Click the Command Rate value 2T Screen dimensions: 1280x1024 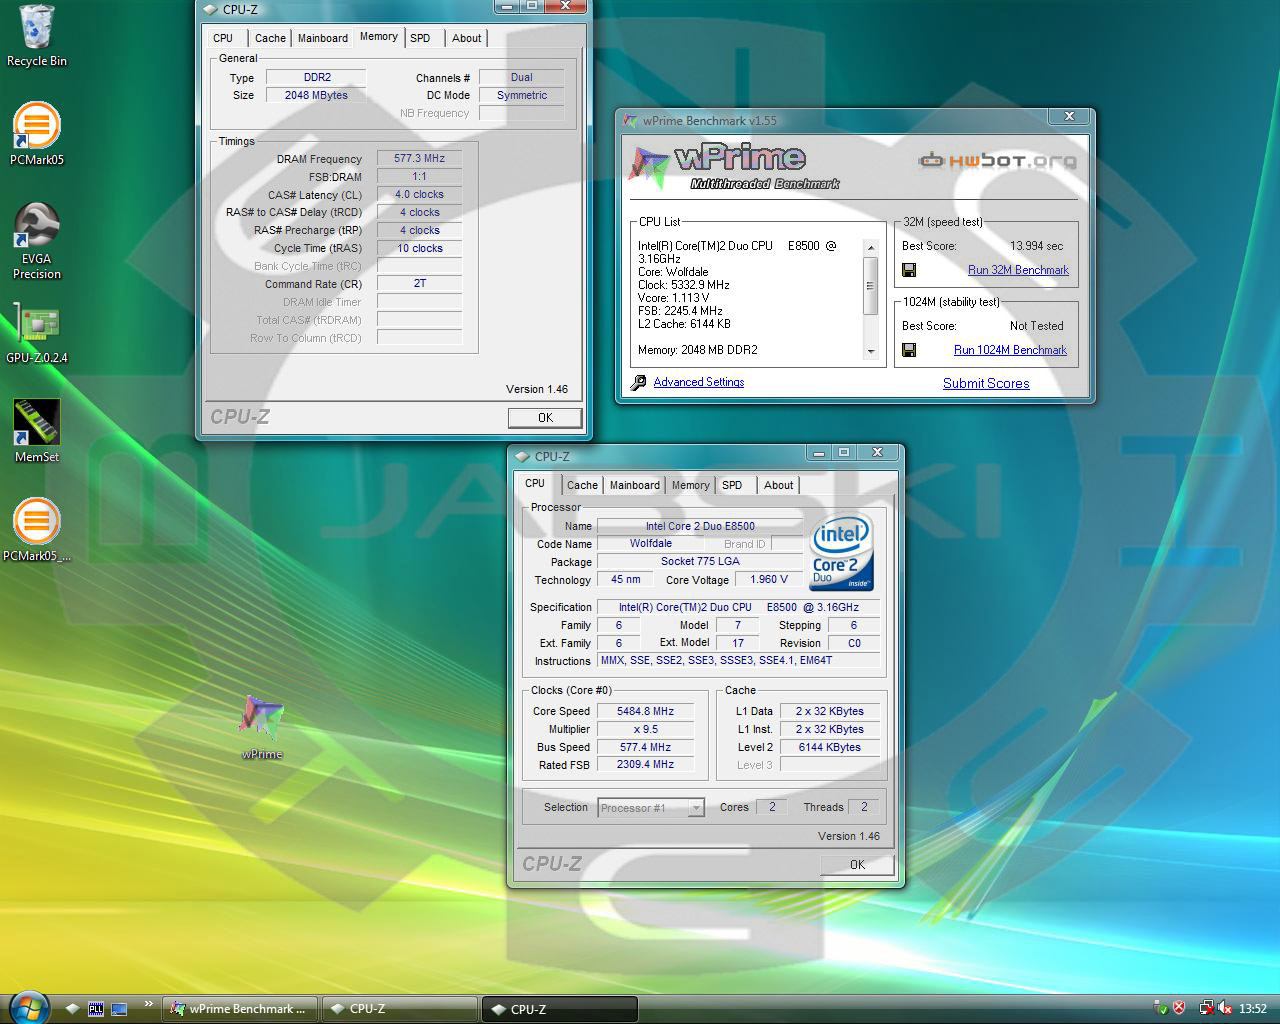pyautogui.click(x=419, y=284)
